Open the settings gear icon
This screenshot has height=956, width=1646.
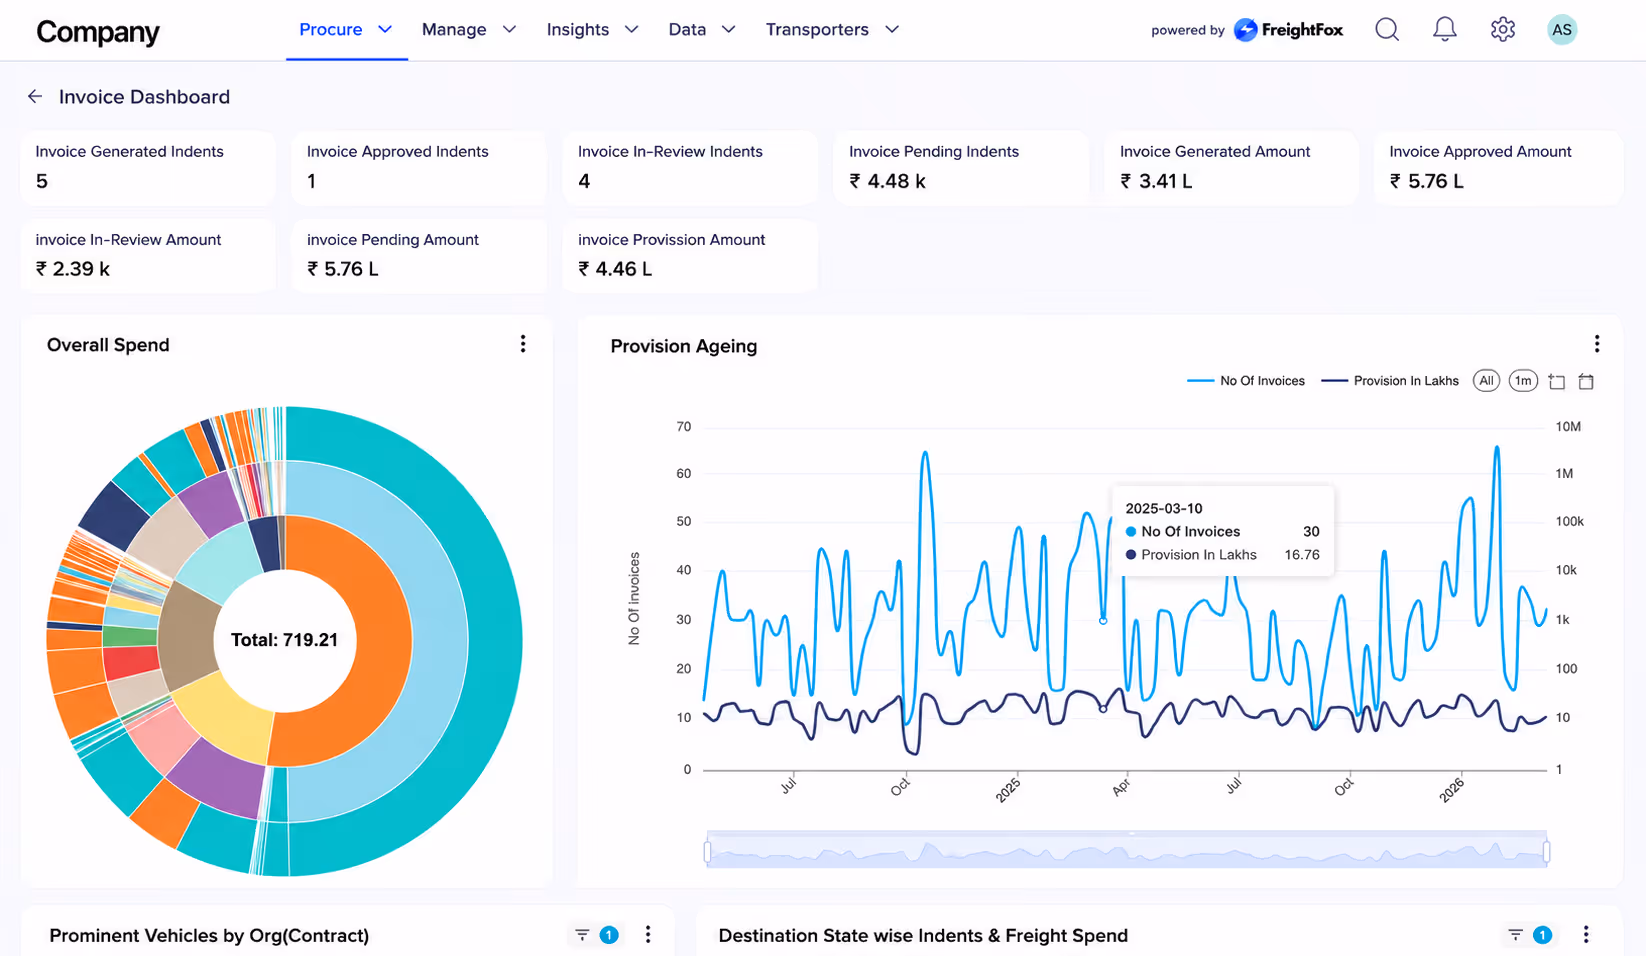click(x=1502, y=30)
